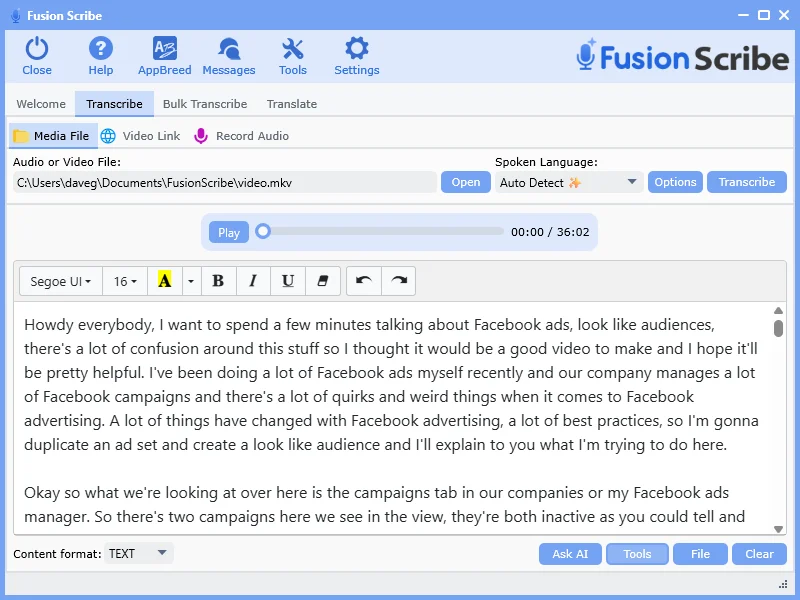Play the media file
The width and height of the screenshot is (800, 600).
point(229,232)
